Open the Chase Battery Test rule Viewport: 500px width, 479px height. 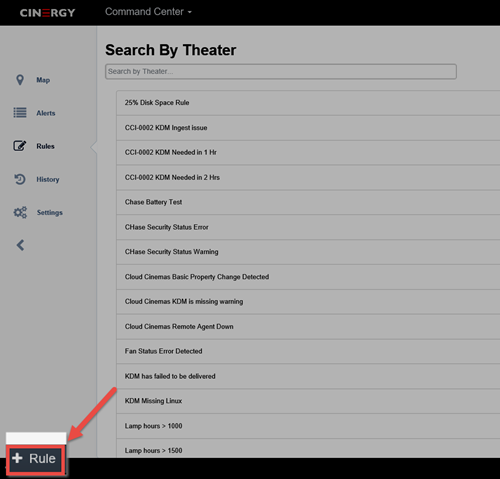[x=308, y=202]
